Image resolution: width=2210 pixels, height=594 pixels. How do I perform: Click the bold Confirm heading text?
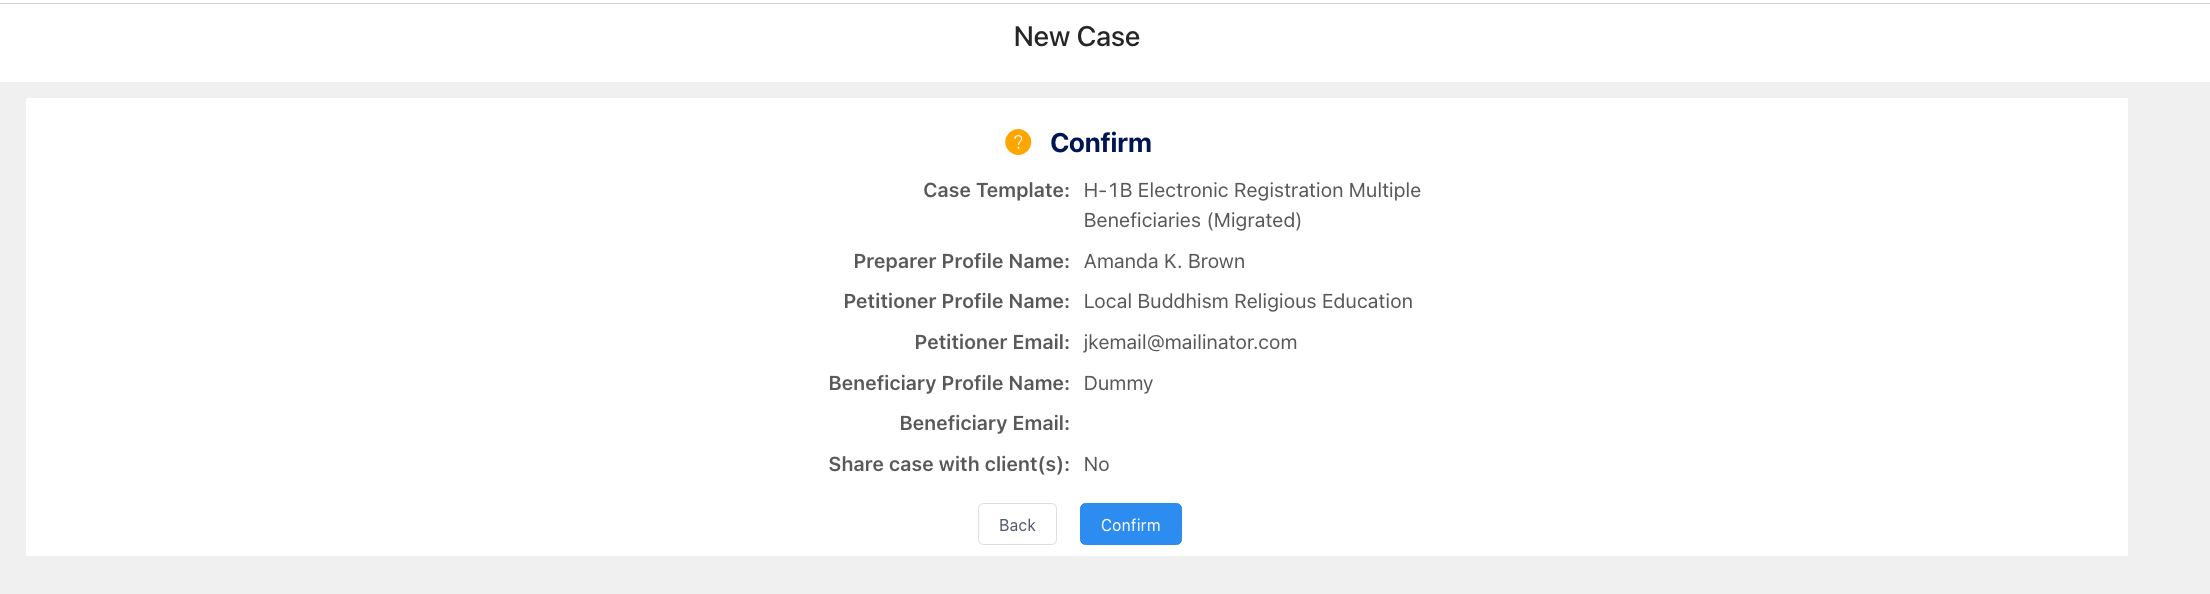click(1100, 143)
